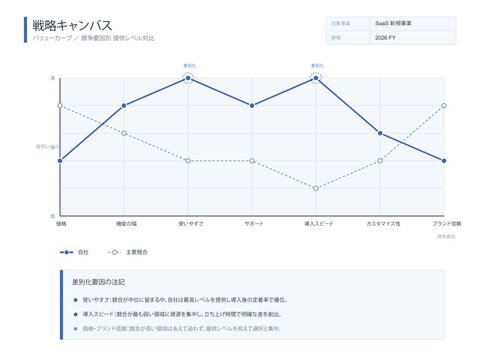Click the 自社 data point for ブランド信頼
This screenshot has height=360, width=480.
[x=444, y=161]
